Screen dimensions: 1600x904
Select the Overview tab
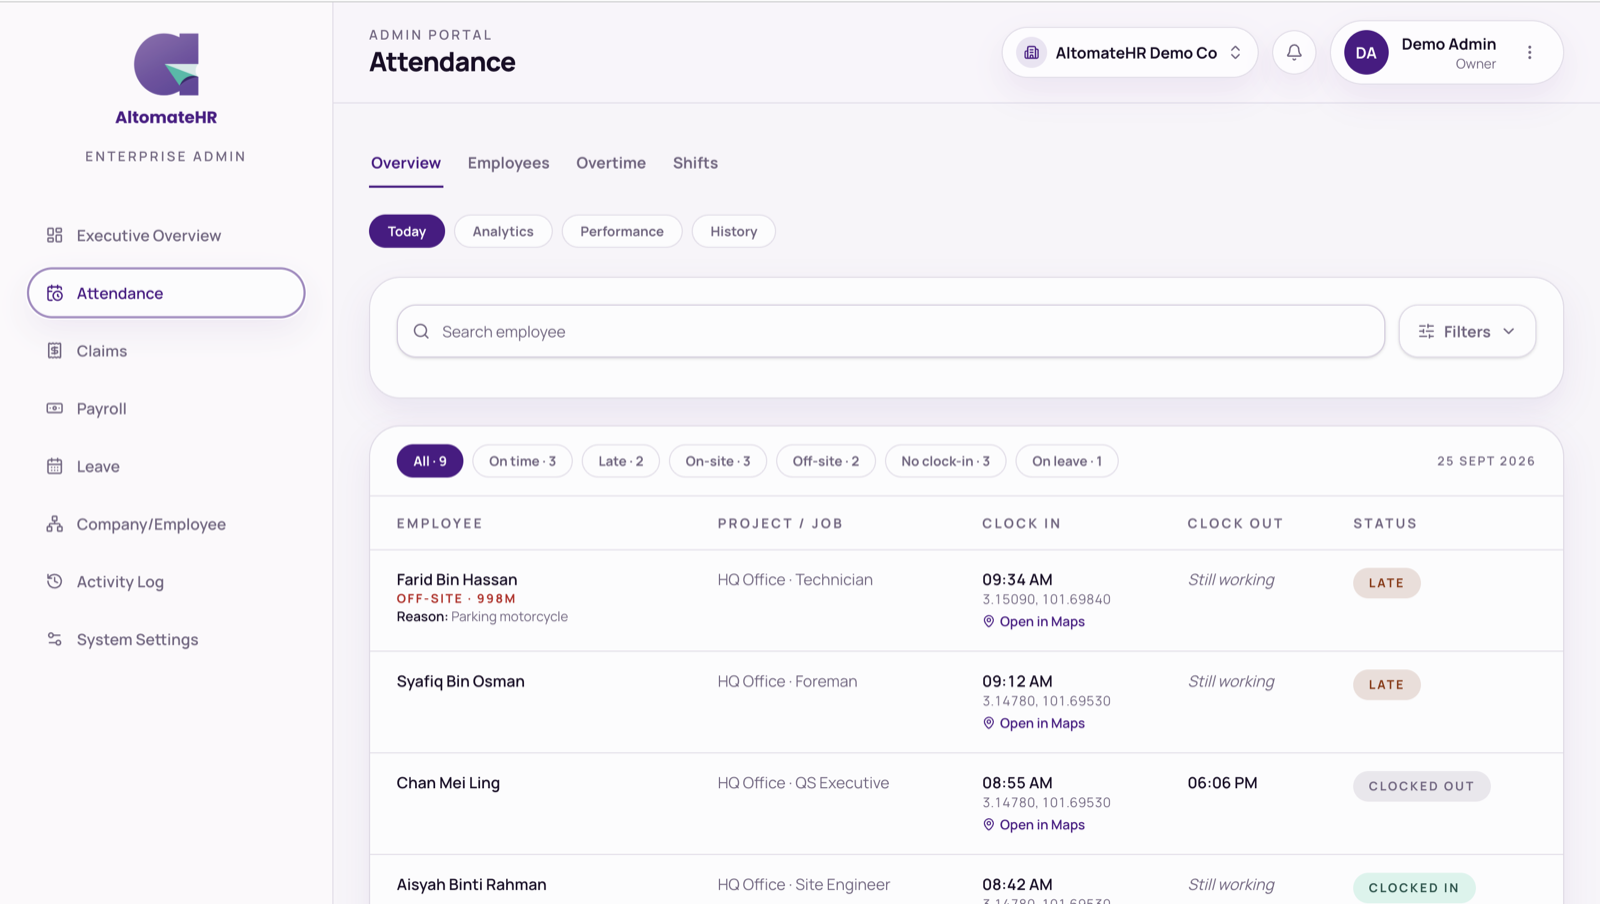[406, 163]
